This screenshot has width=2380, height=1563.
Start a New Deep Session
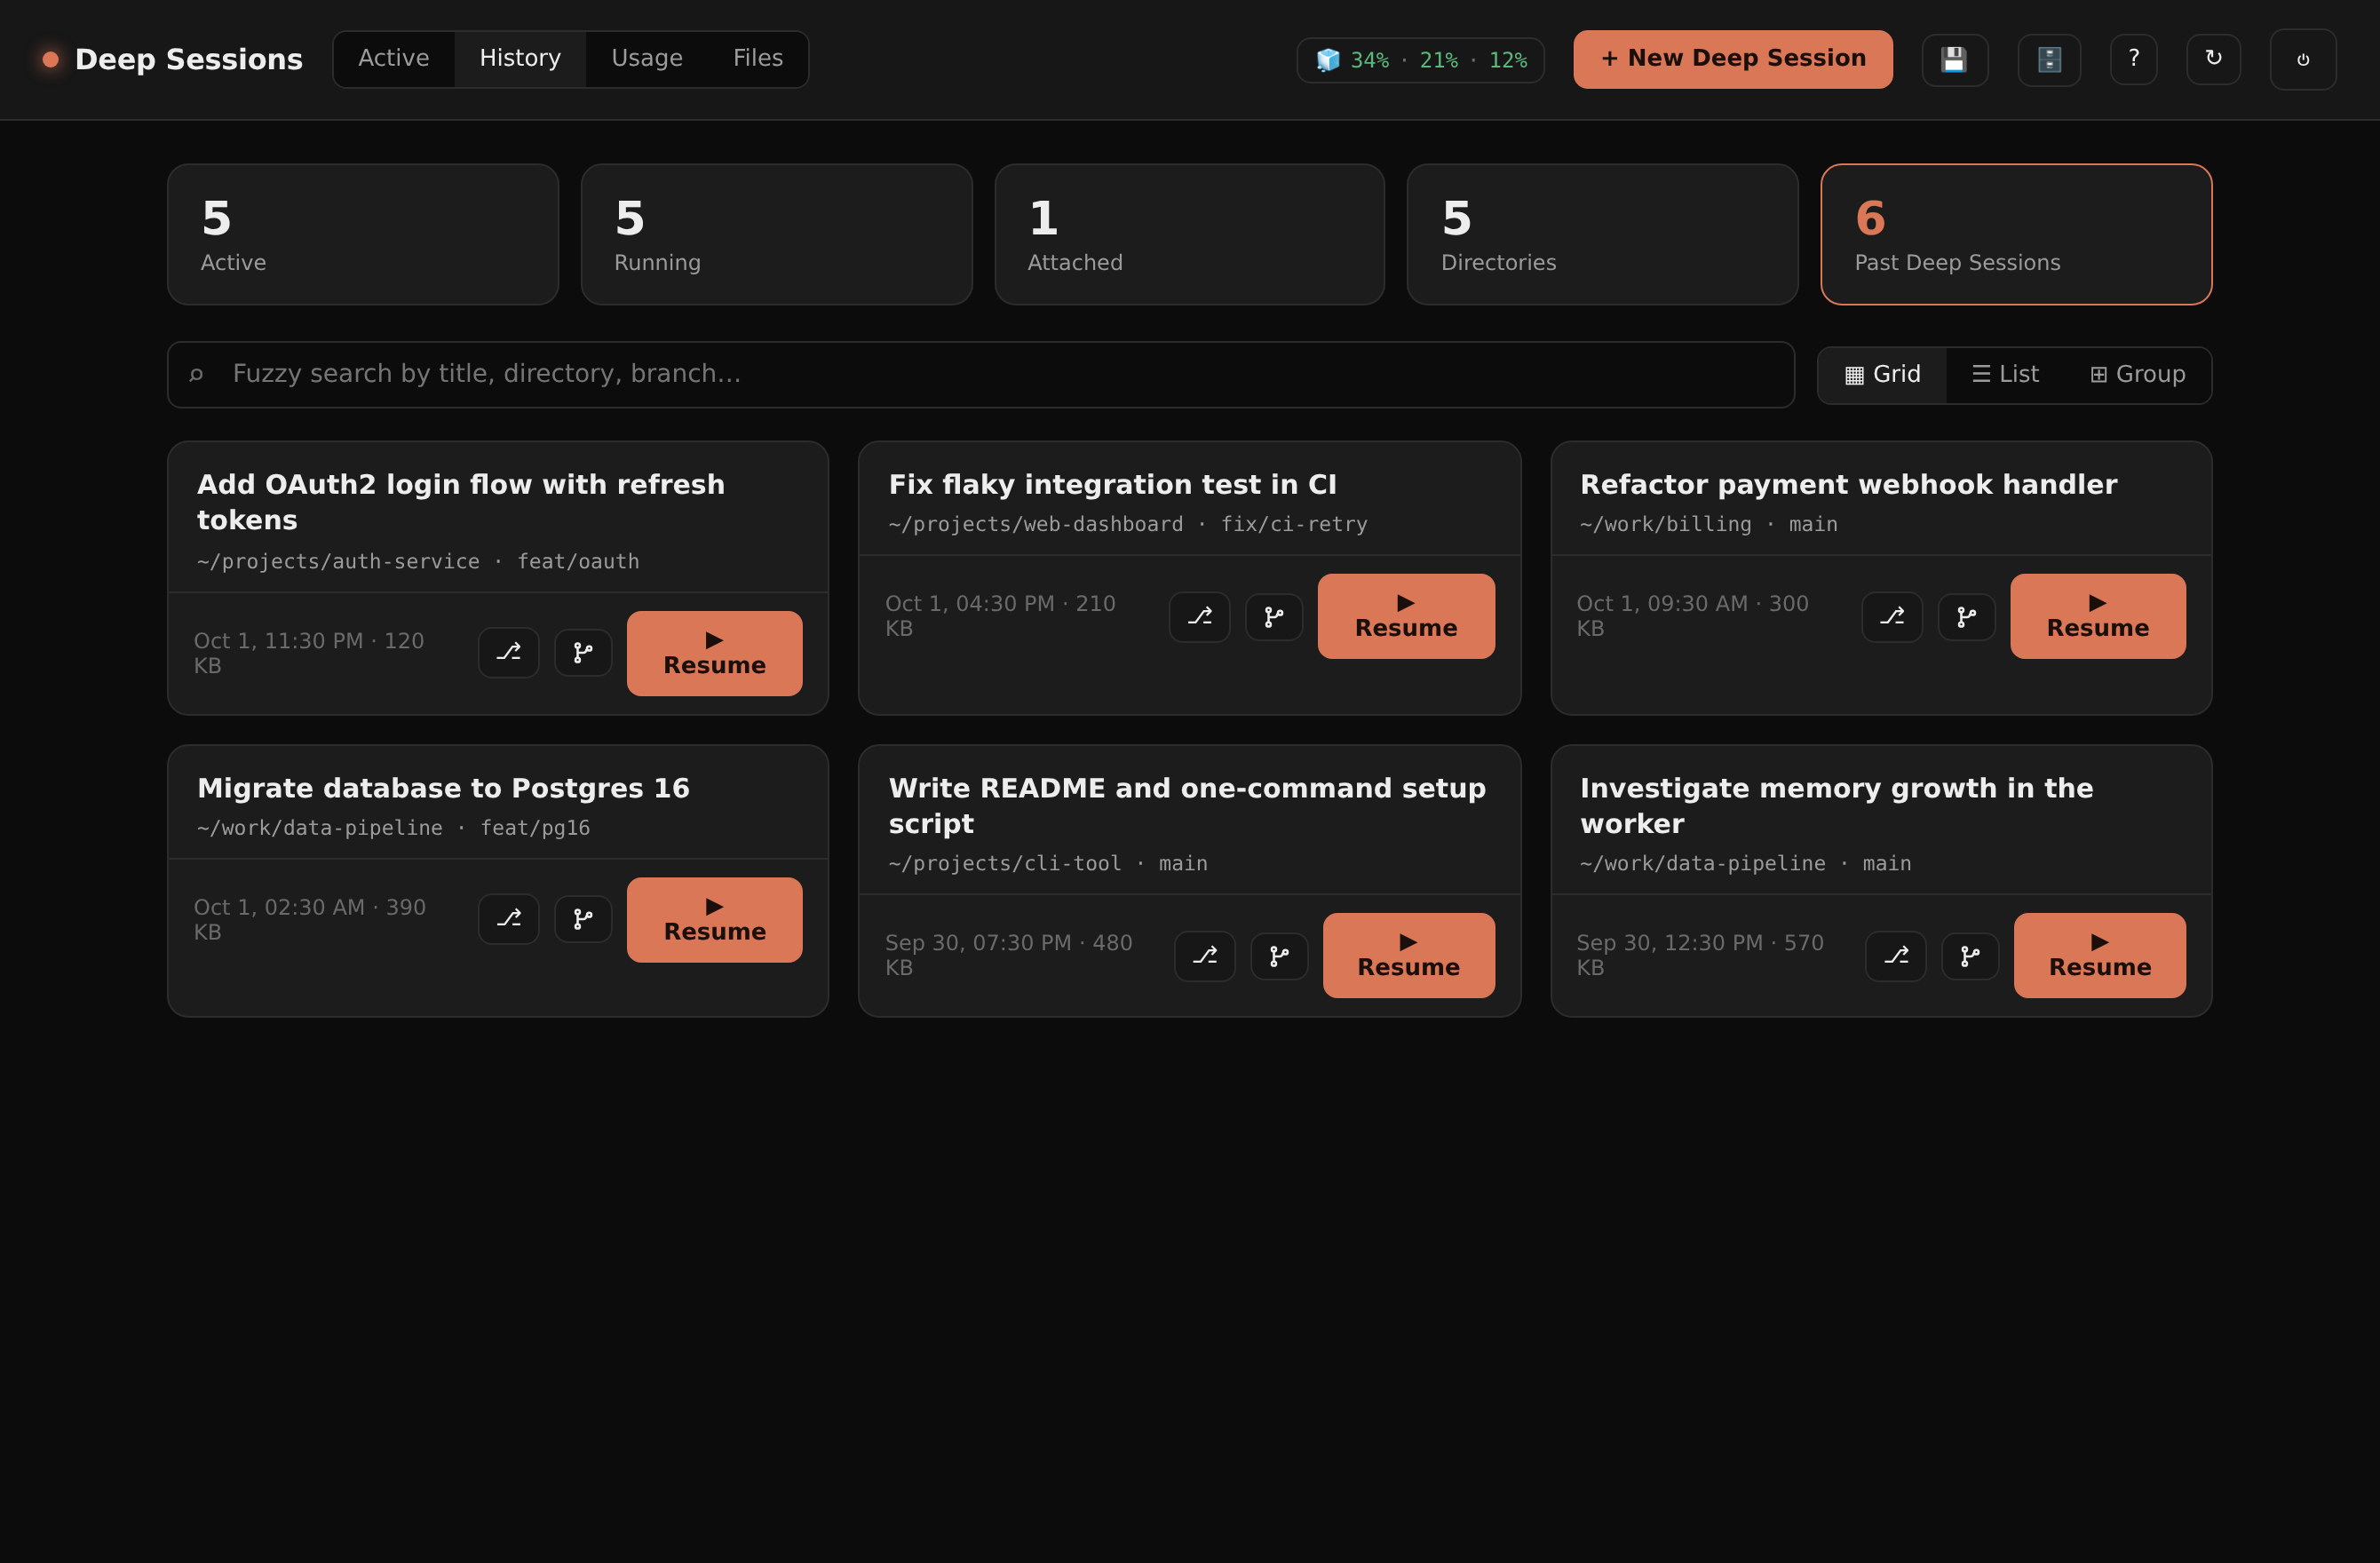(1733, 59)
